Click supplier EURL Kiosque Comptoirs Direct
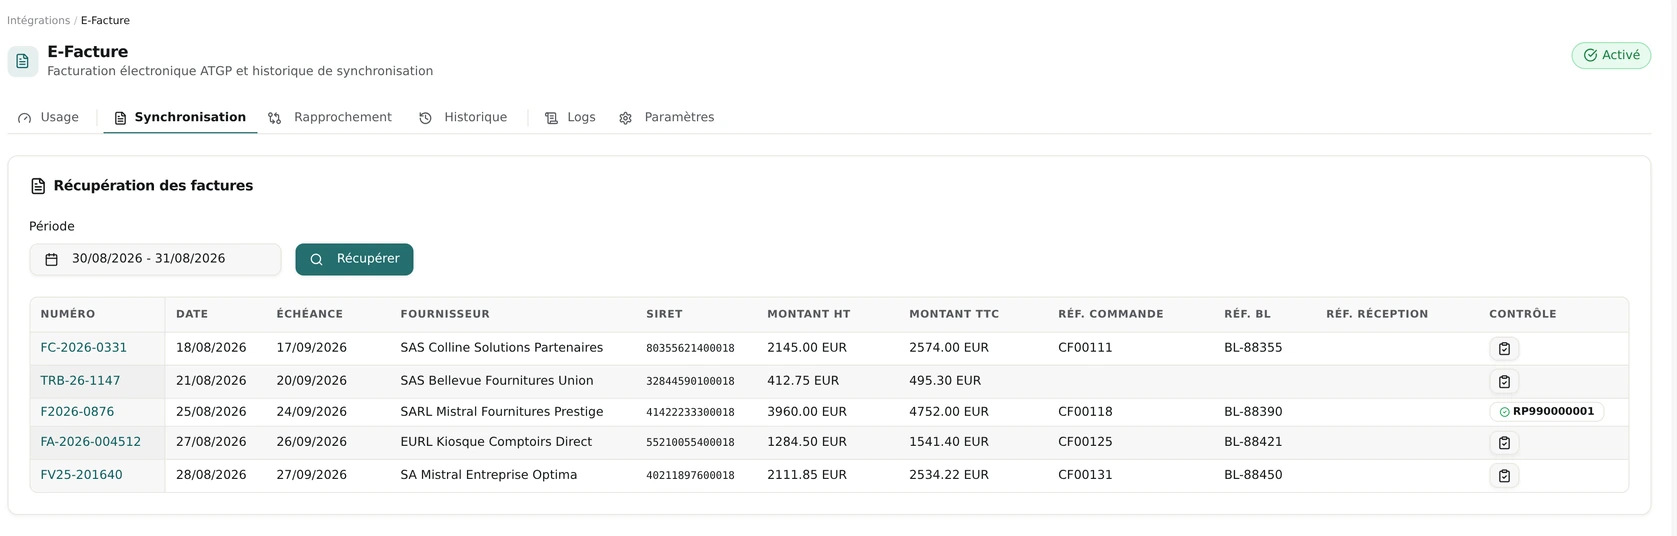This screenshot has height=536, width=1677. click(496, 442)
